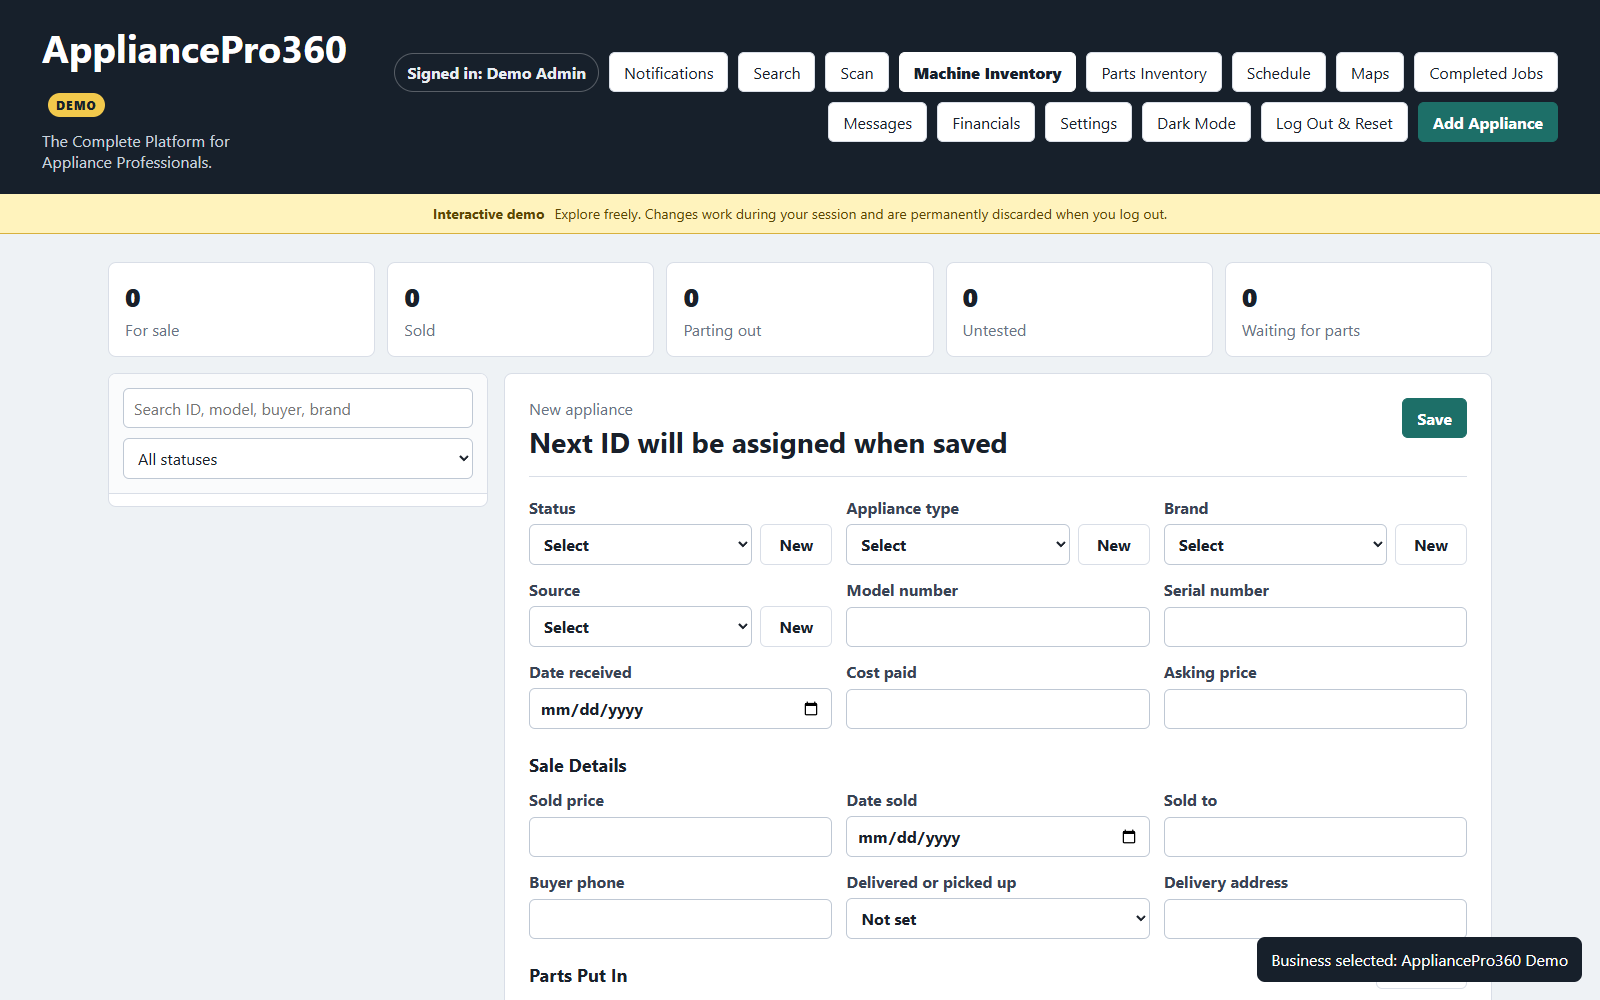Toggle Dark Mode

(1197, 122)
